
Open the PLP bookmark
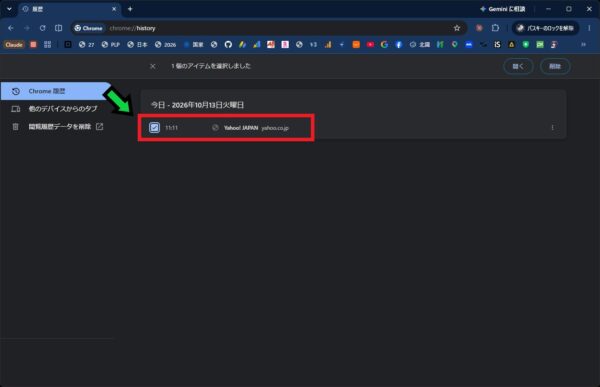(x=111, y=45)
